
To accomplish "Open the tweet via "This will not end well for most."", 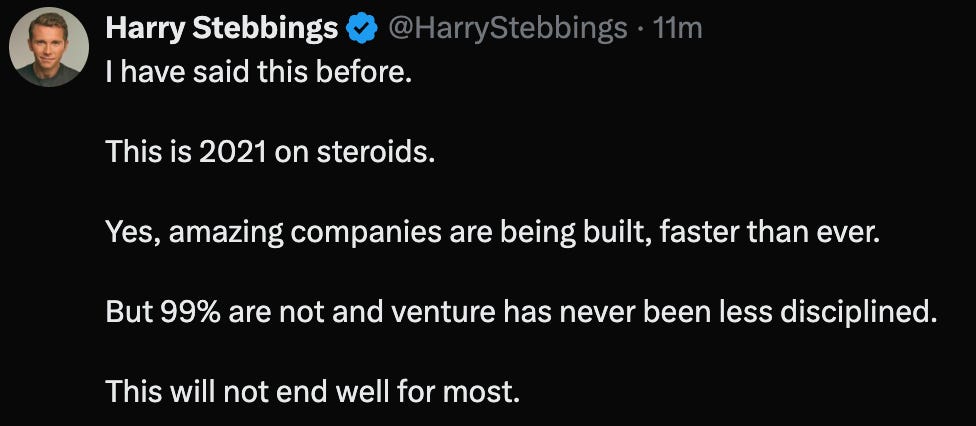I will click(312, 391).
